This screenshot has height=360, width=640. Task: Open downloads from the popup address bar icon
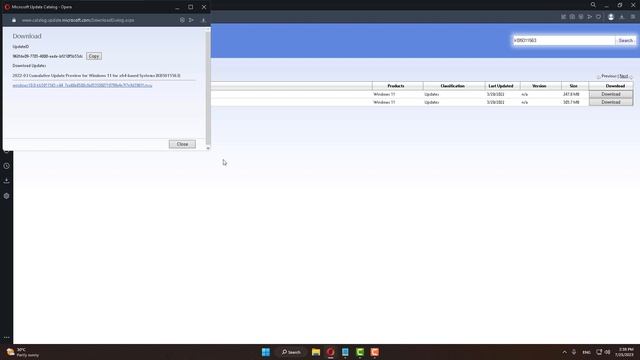click(x=203, y=20)
